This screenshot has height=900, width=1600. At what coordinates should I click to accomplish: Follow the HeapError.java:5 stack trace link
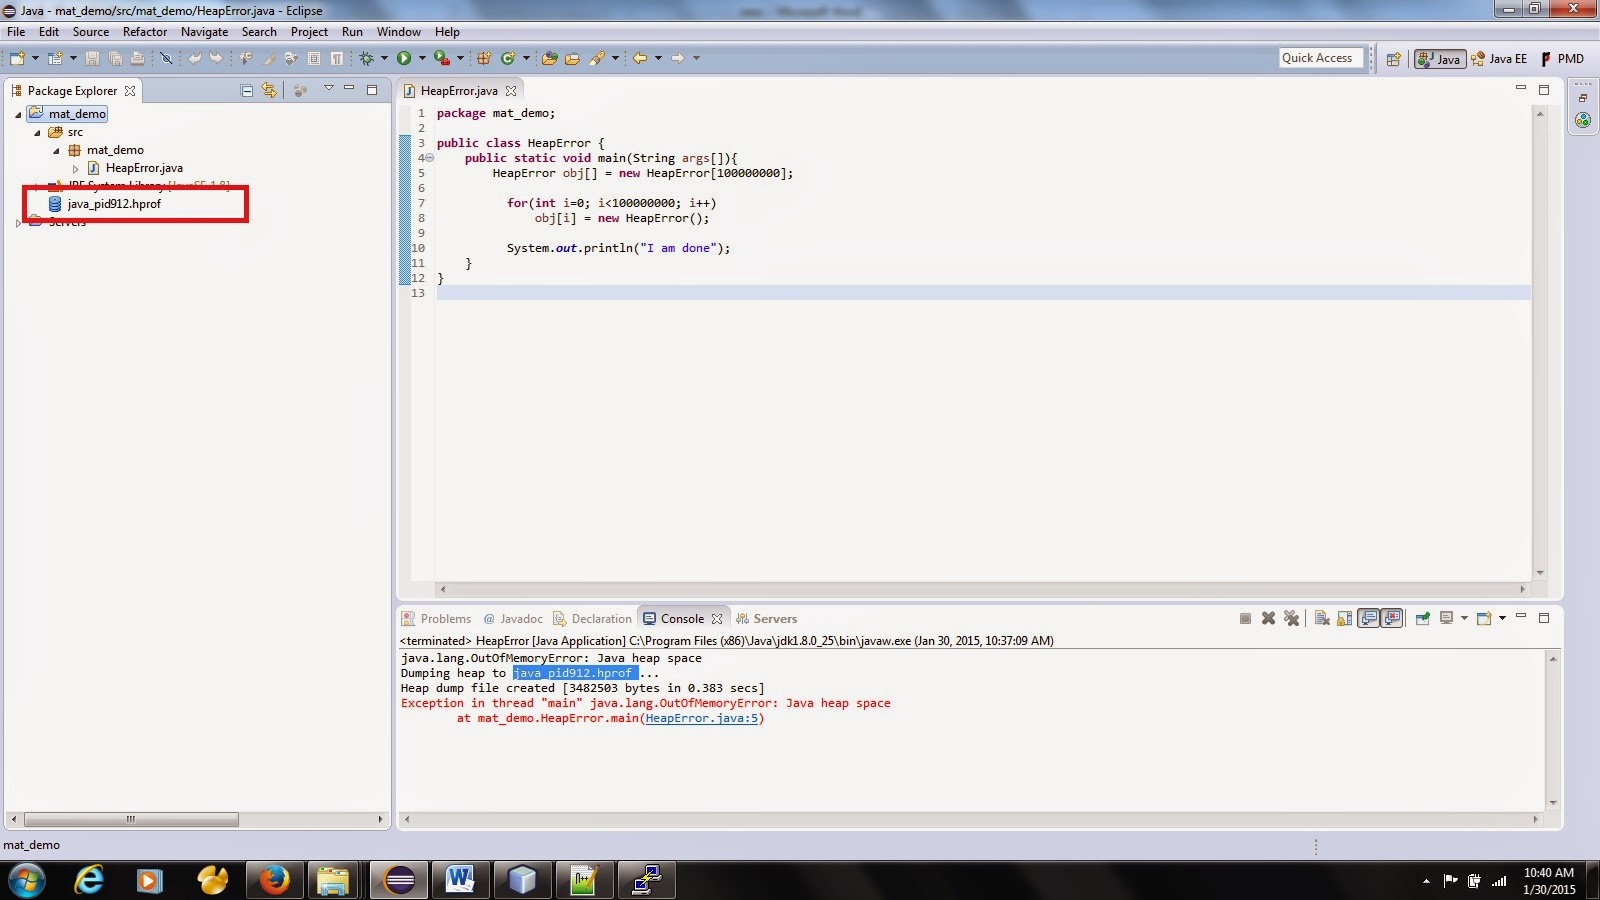pyautogui.click(x=701, y=718)
